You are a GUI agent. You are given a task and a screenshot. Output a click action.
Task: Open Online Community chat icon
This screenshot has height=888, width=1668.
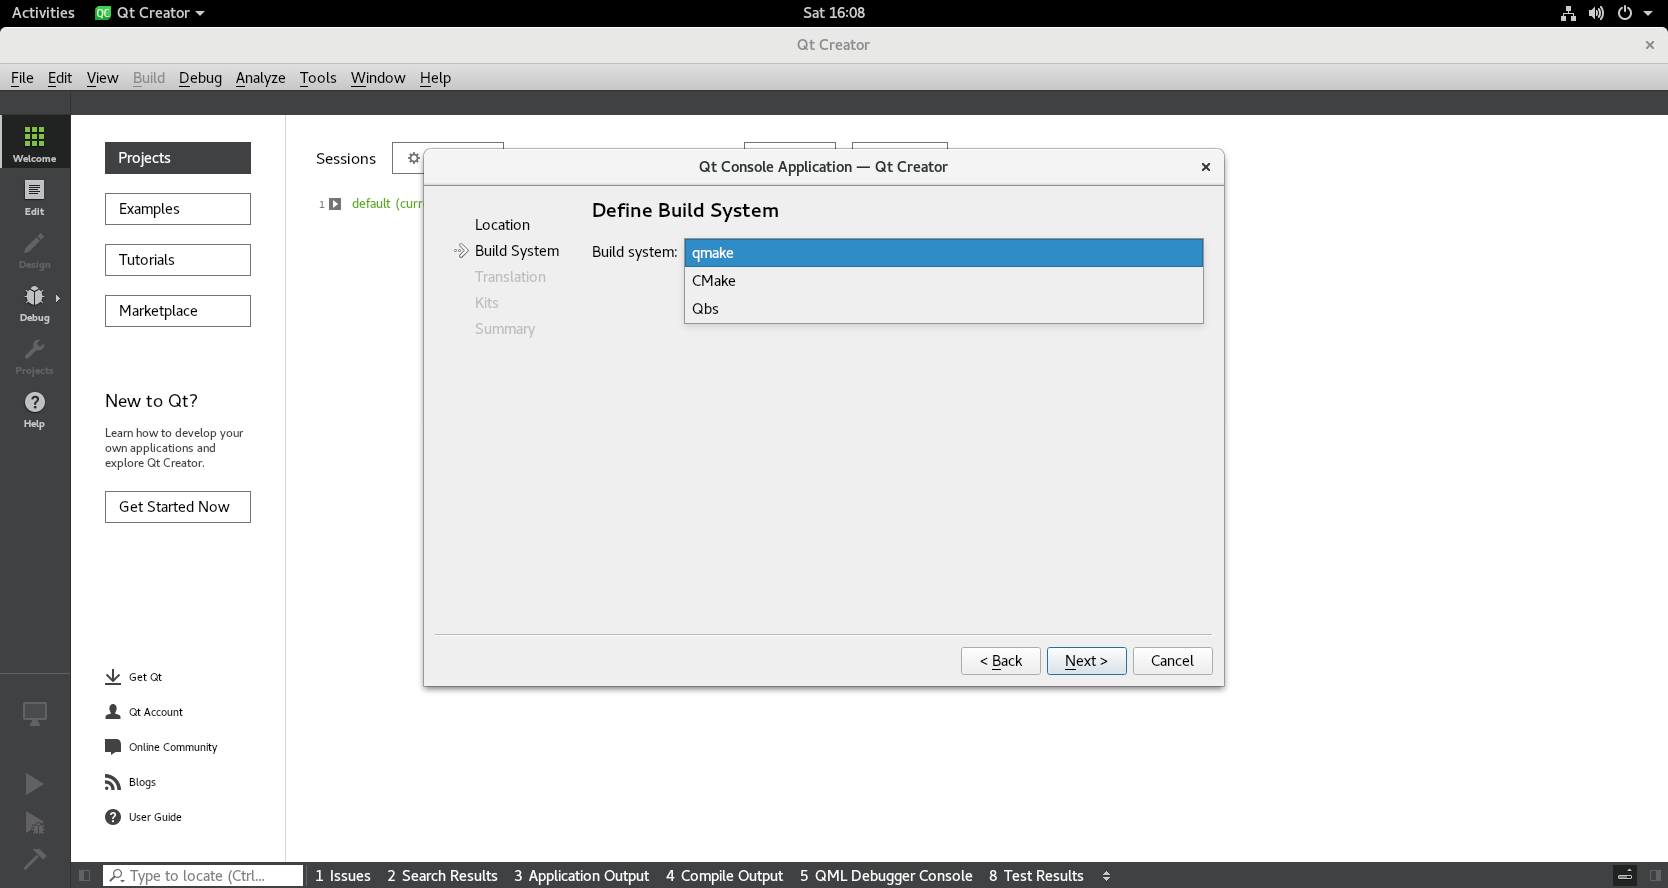click(113, 747)
